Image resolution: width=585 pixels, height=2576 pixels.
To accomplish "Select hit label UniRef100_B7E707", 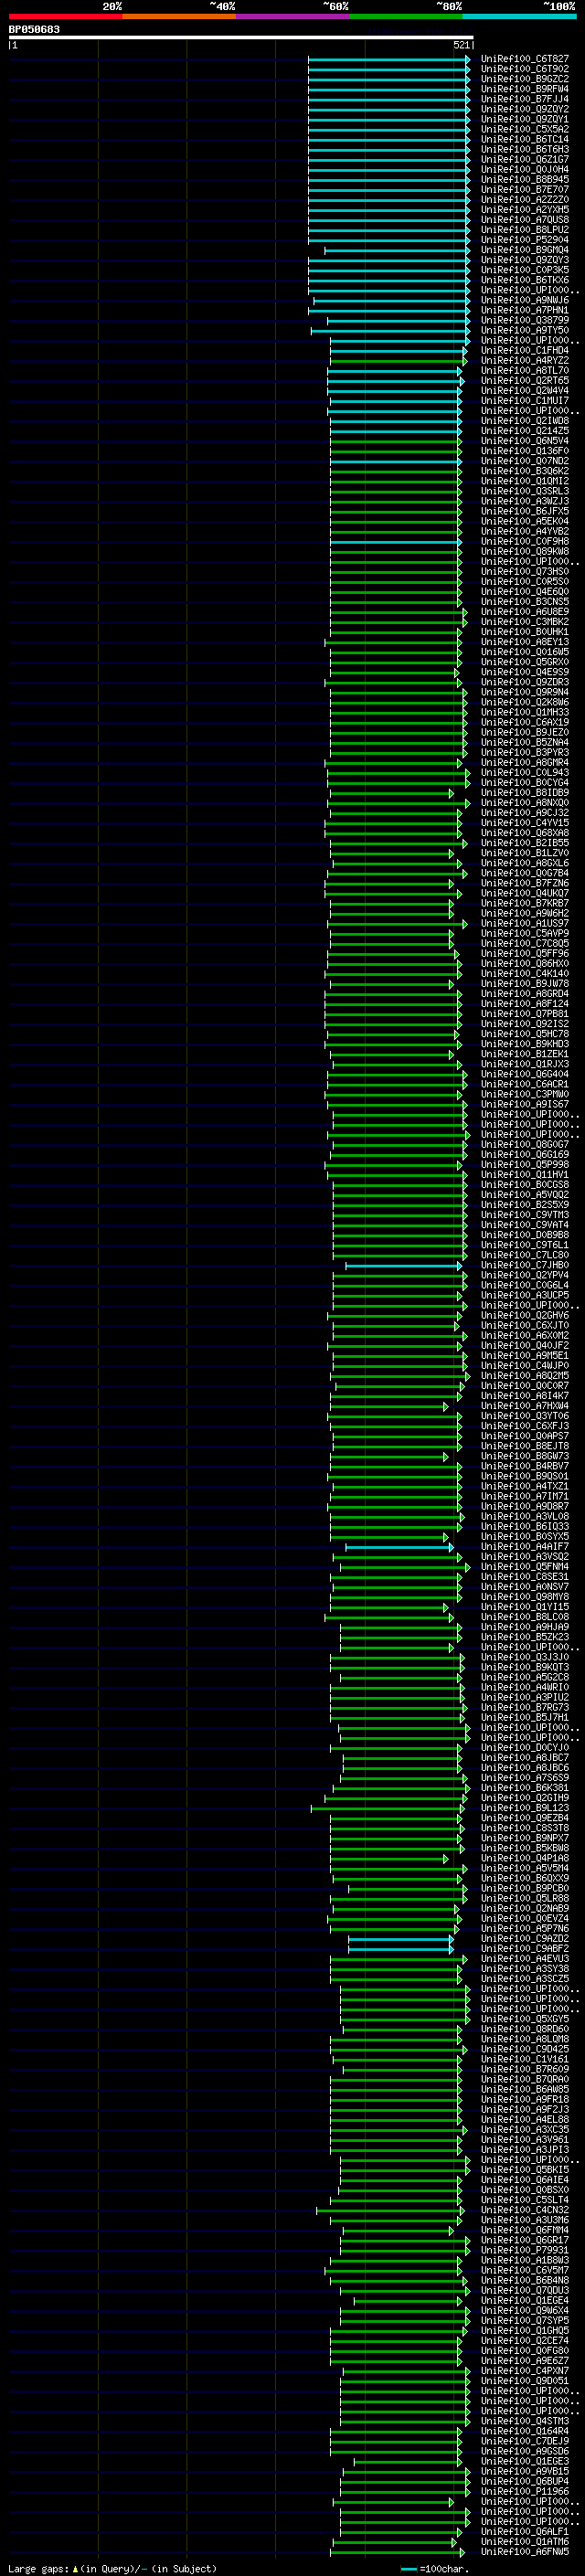I will click(x=524, y=189).
